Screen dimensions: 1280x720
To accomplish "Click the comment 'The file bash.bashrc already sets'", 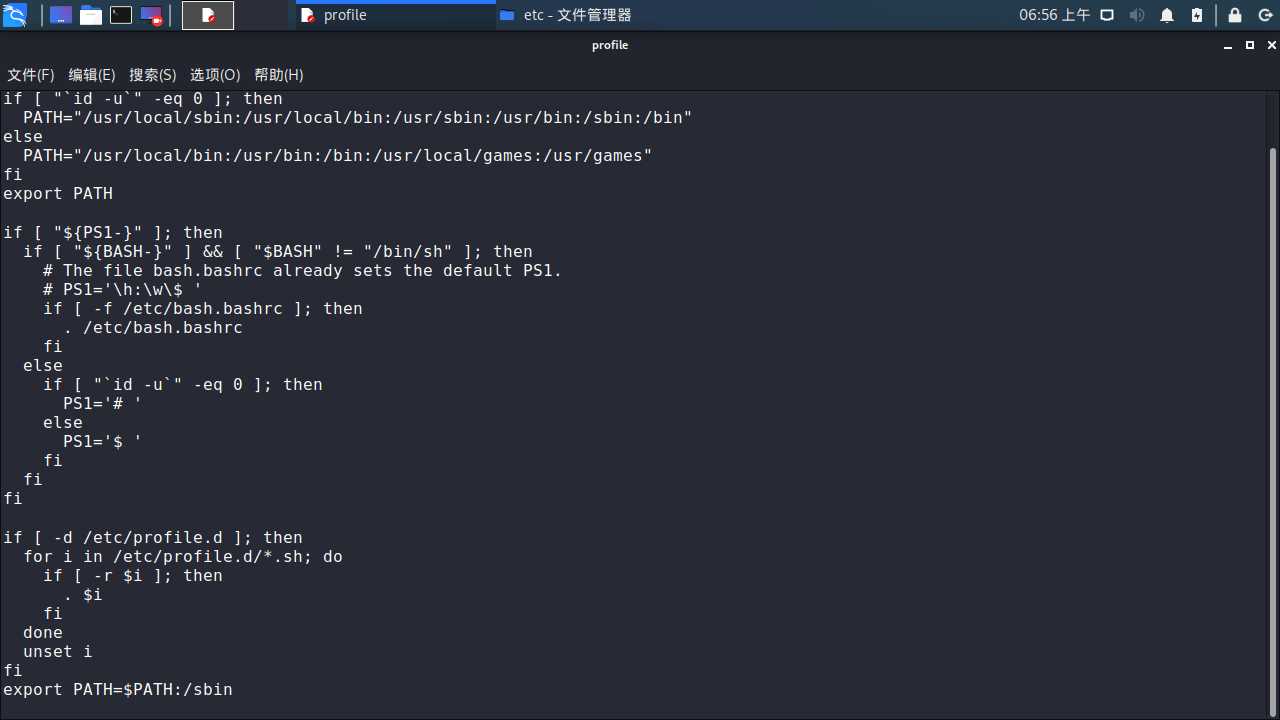I will 303,270.
